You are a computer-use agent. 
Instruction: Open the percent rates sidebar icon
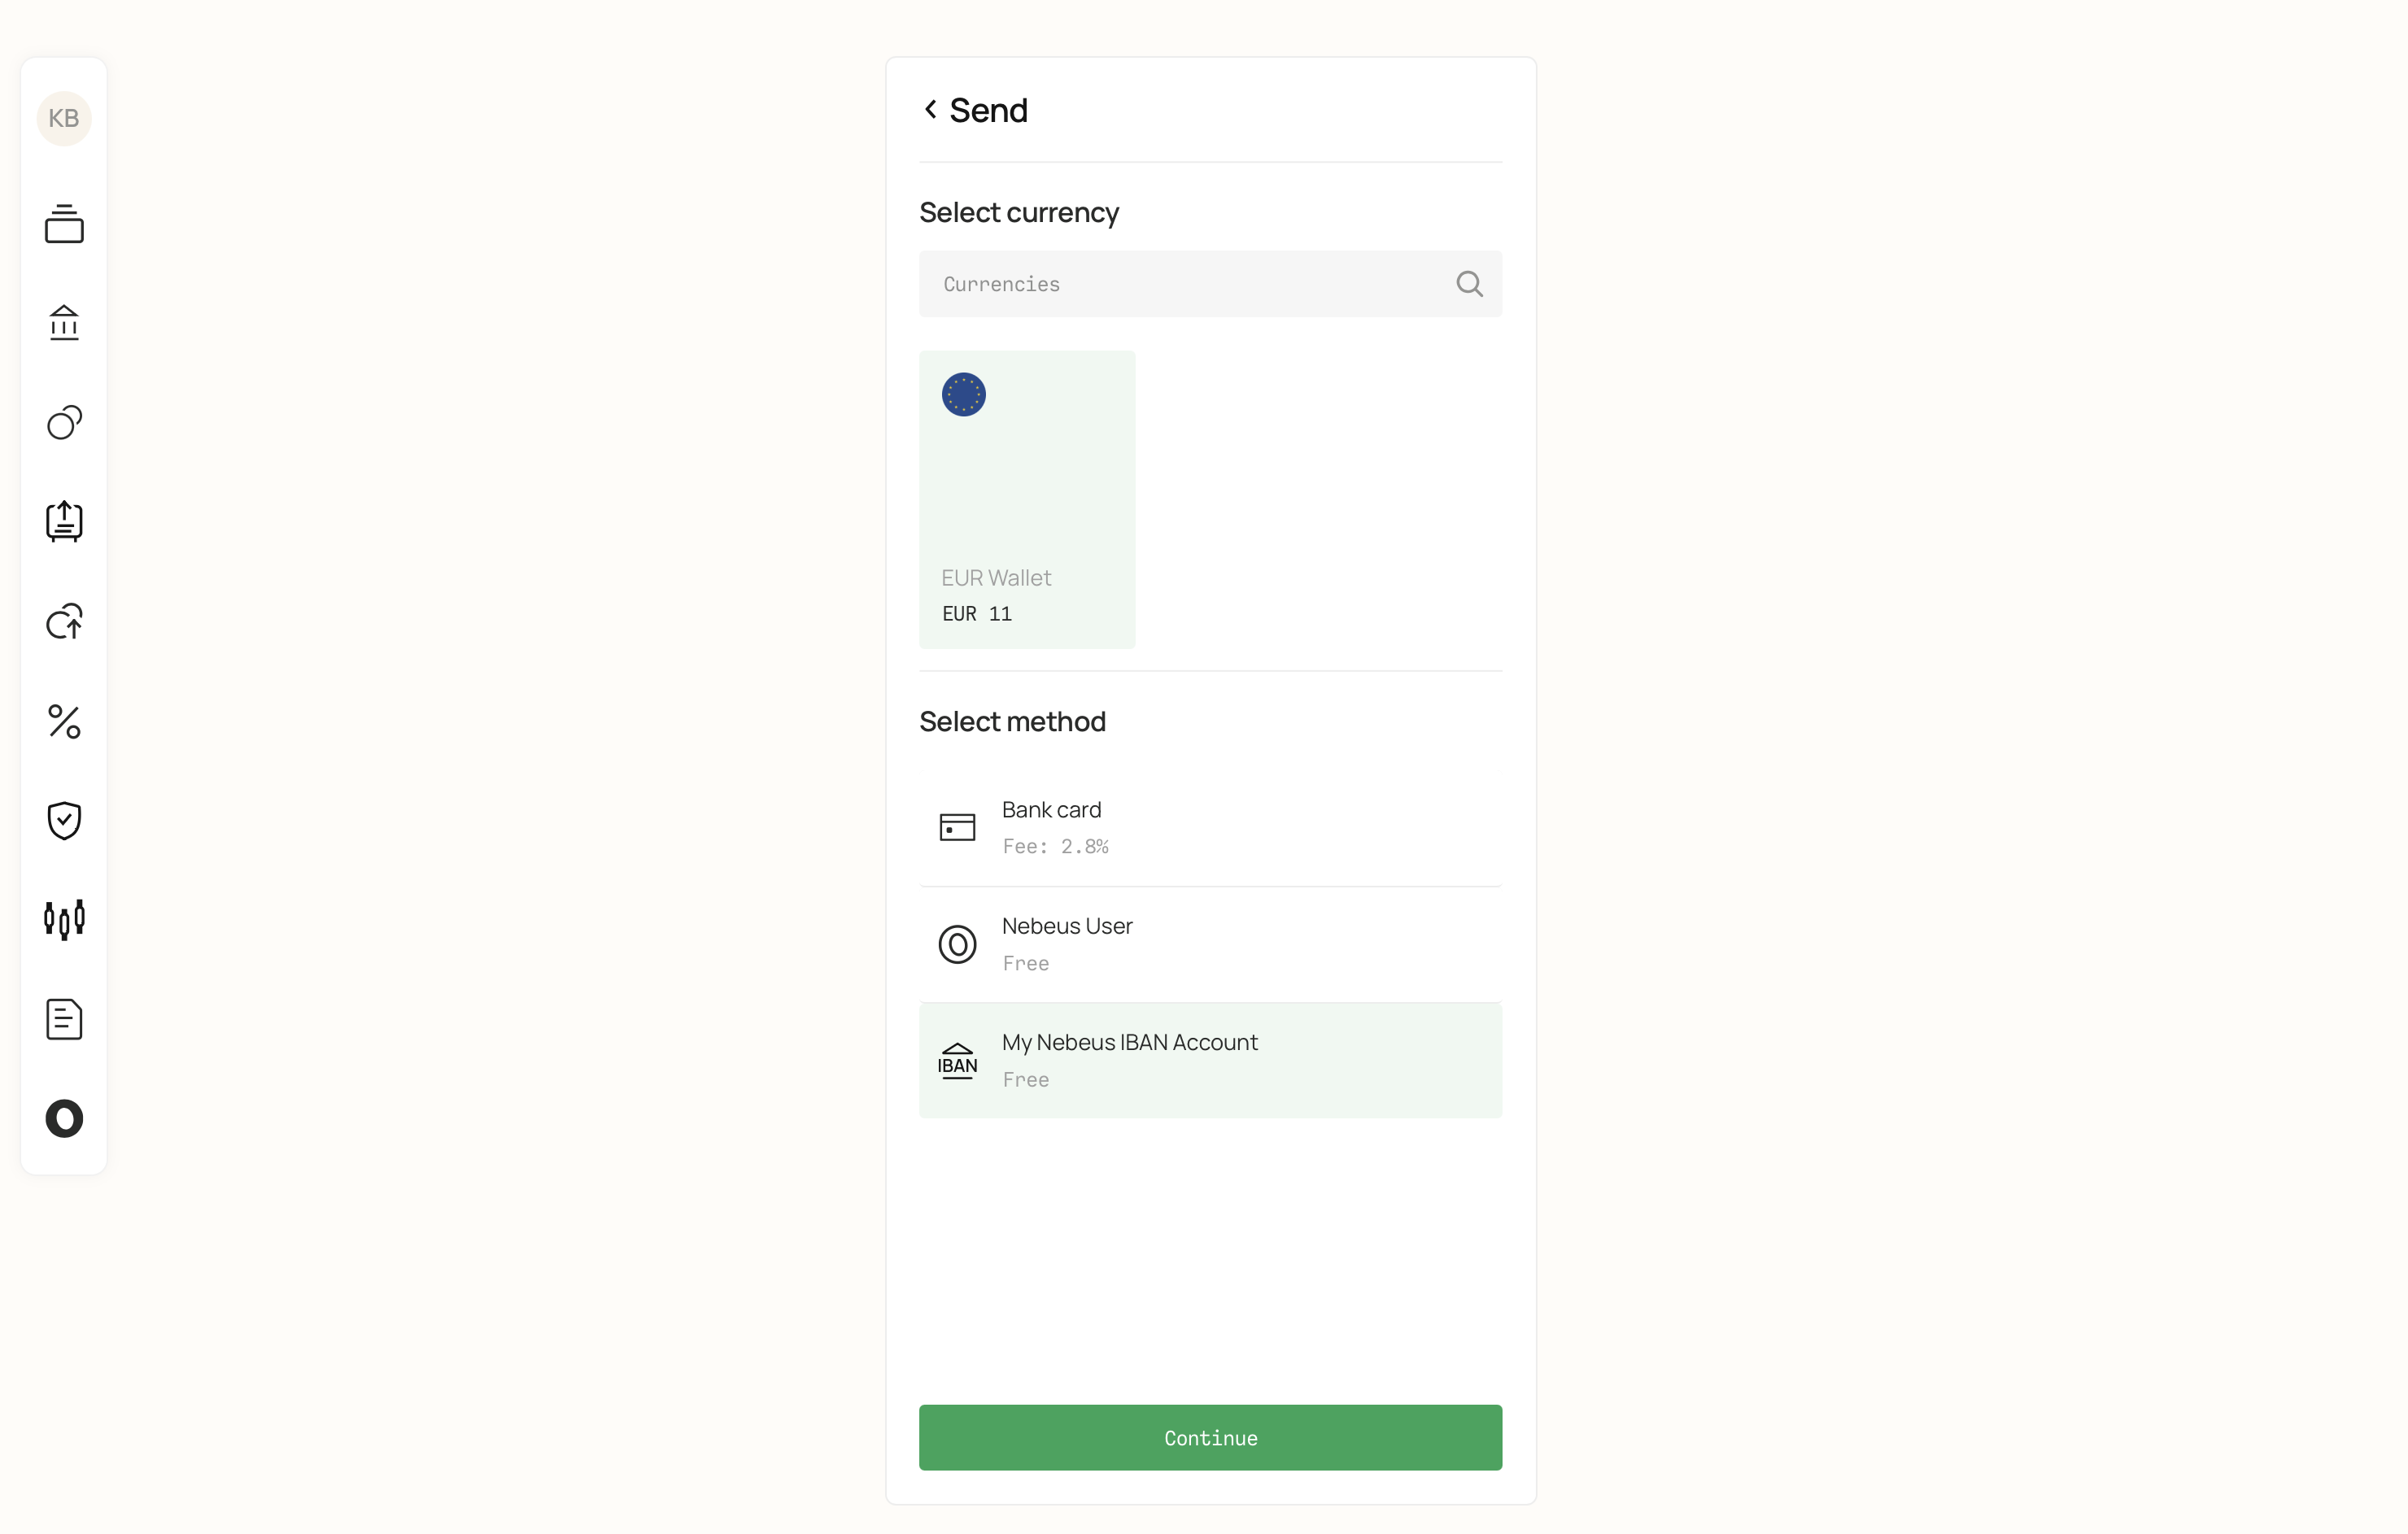click(64, 721)
